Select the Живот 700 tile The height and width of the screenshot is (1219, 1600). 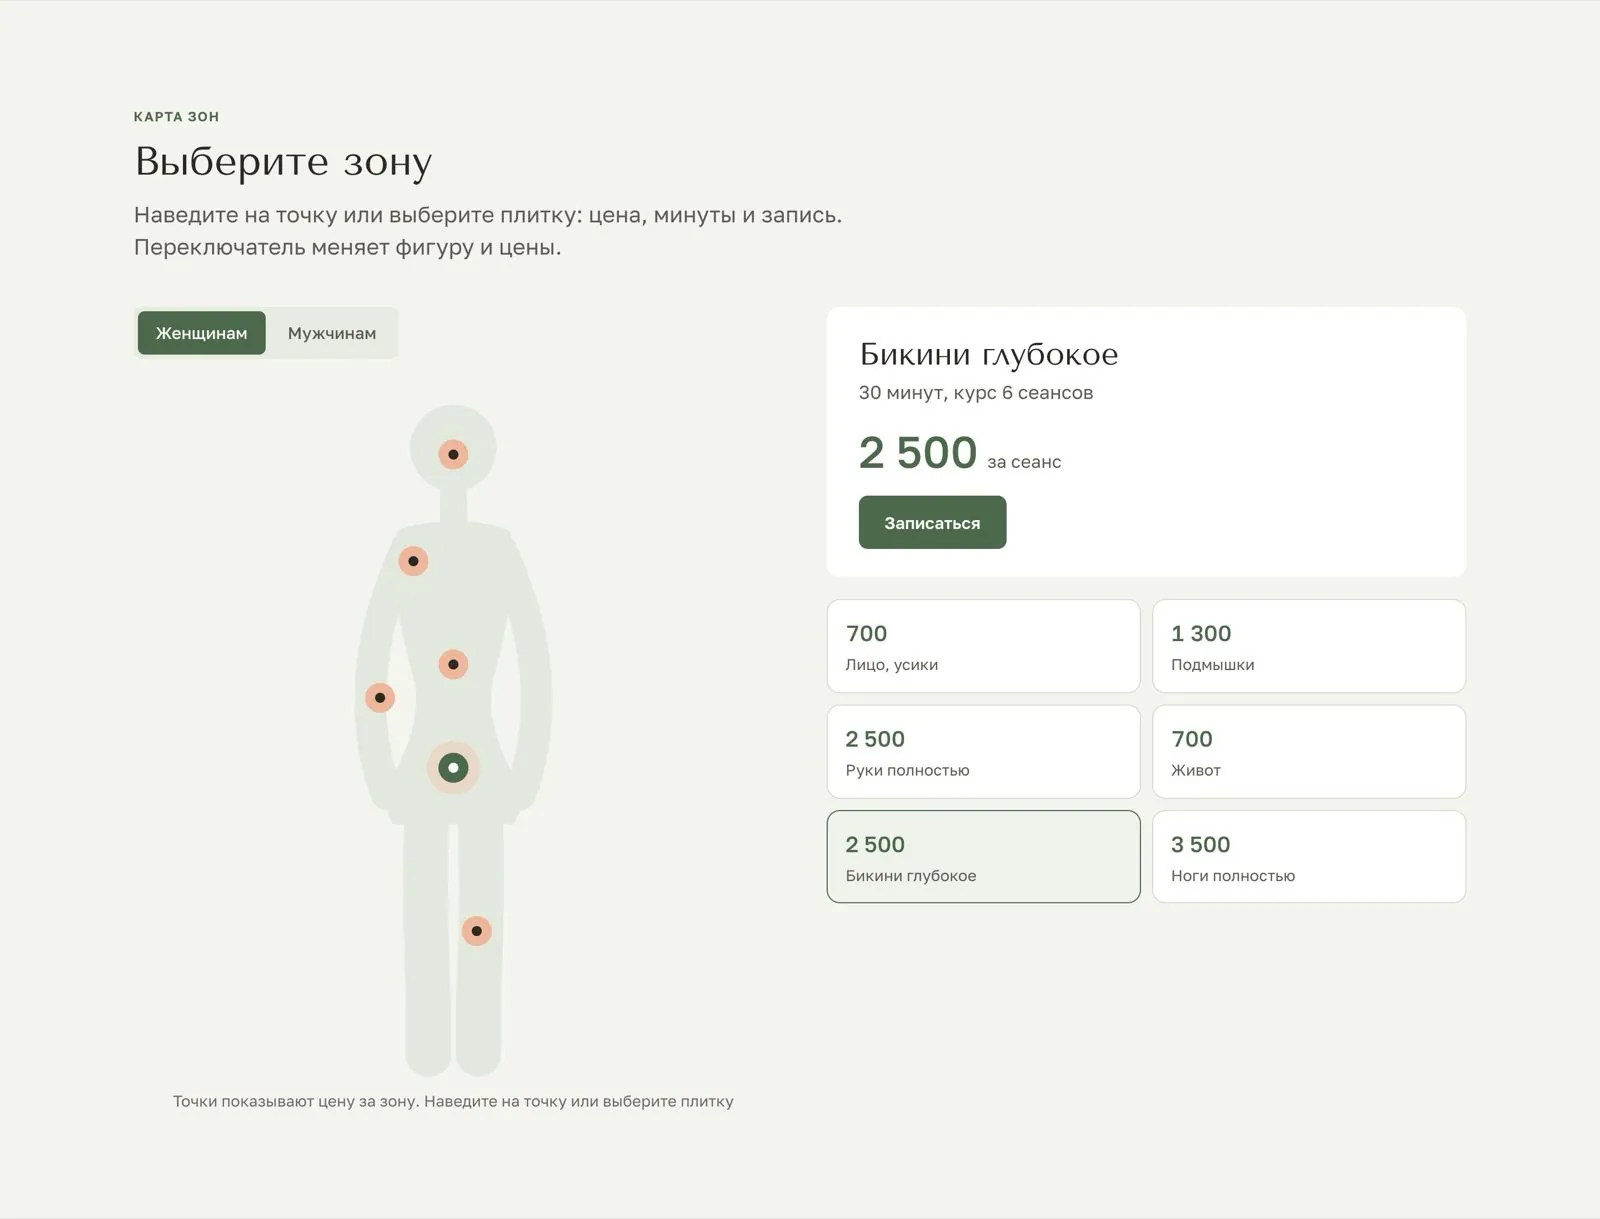coord(1309,752)
